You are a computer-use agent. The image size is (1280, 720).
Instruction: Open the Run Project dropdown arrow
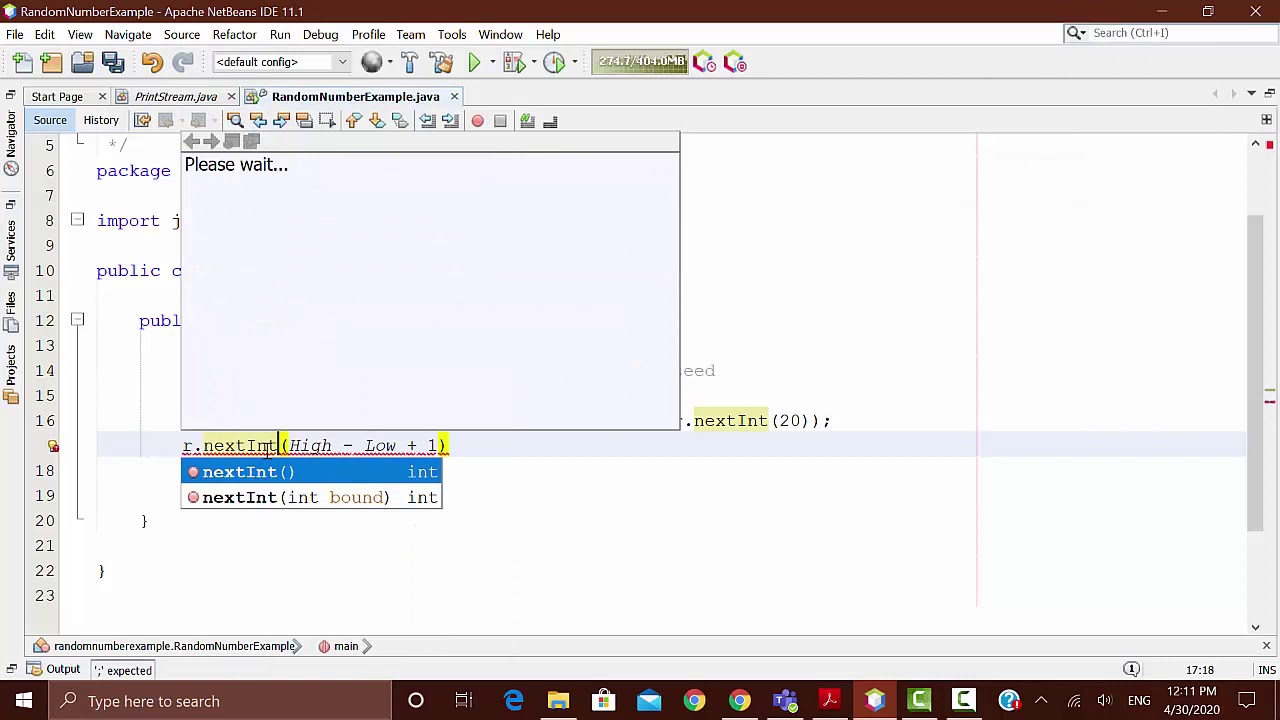492,62
